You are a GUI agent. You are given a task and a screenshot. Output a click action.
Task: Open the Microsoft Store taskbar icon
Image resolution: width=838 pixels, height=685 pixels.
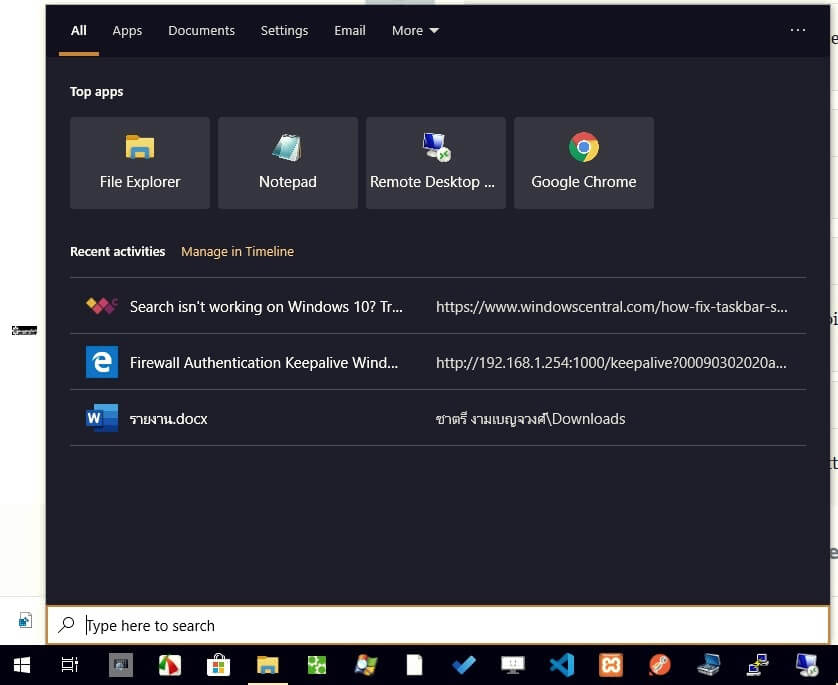[219, 665]
